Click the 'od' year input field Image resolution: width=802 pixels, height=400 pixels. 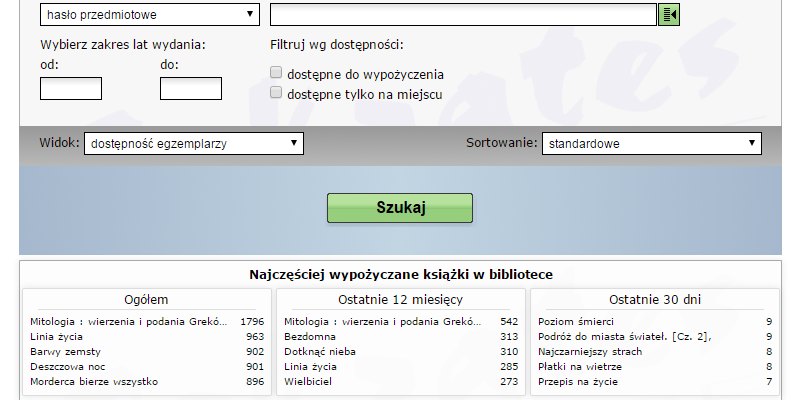pos(71,89)
